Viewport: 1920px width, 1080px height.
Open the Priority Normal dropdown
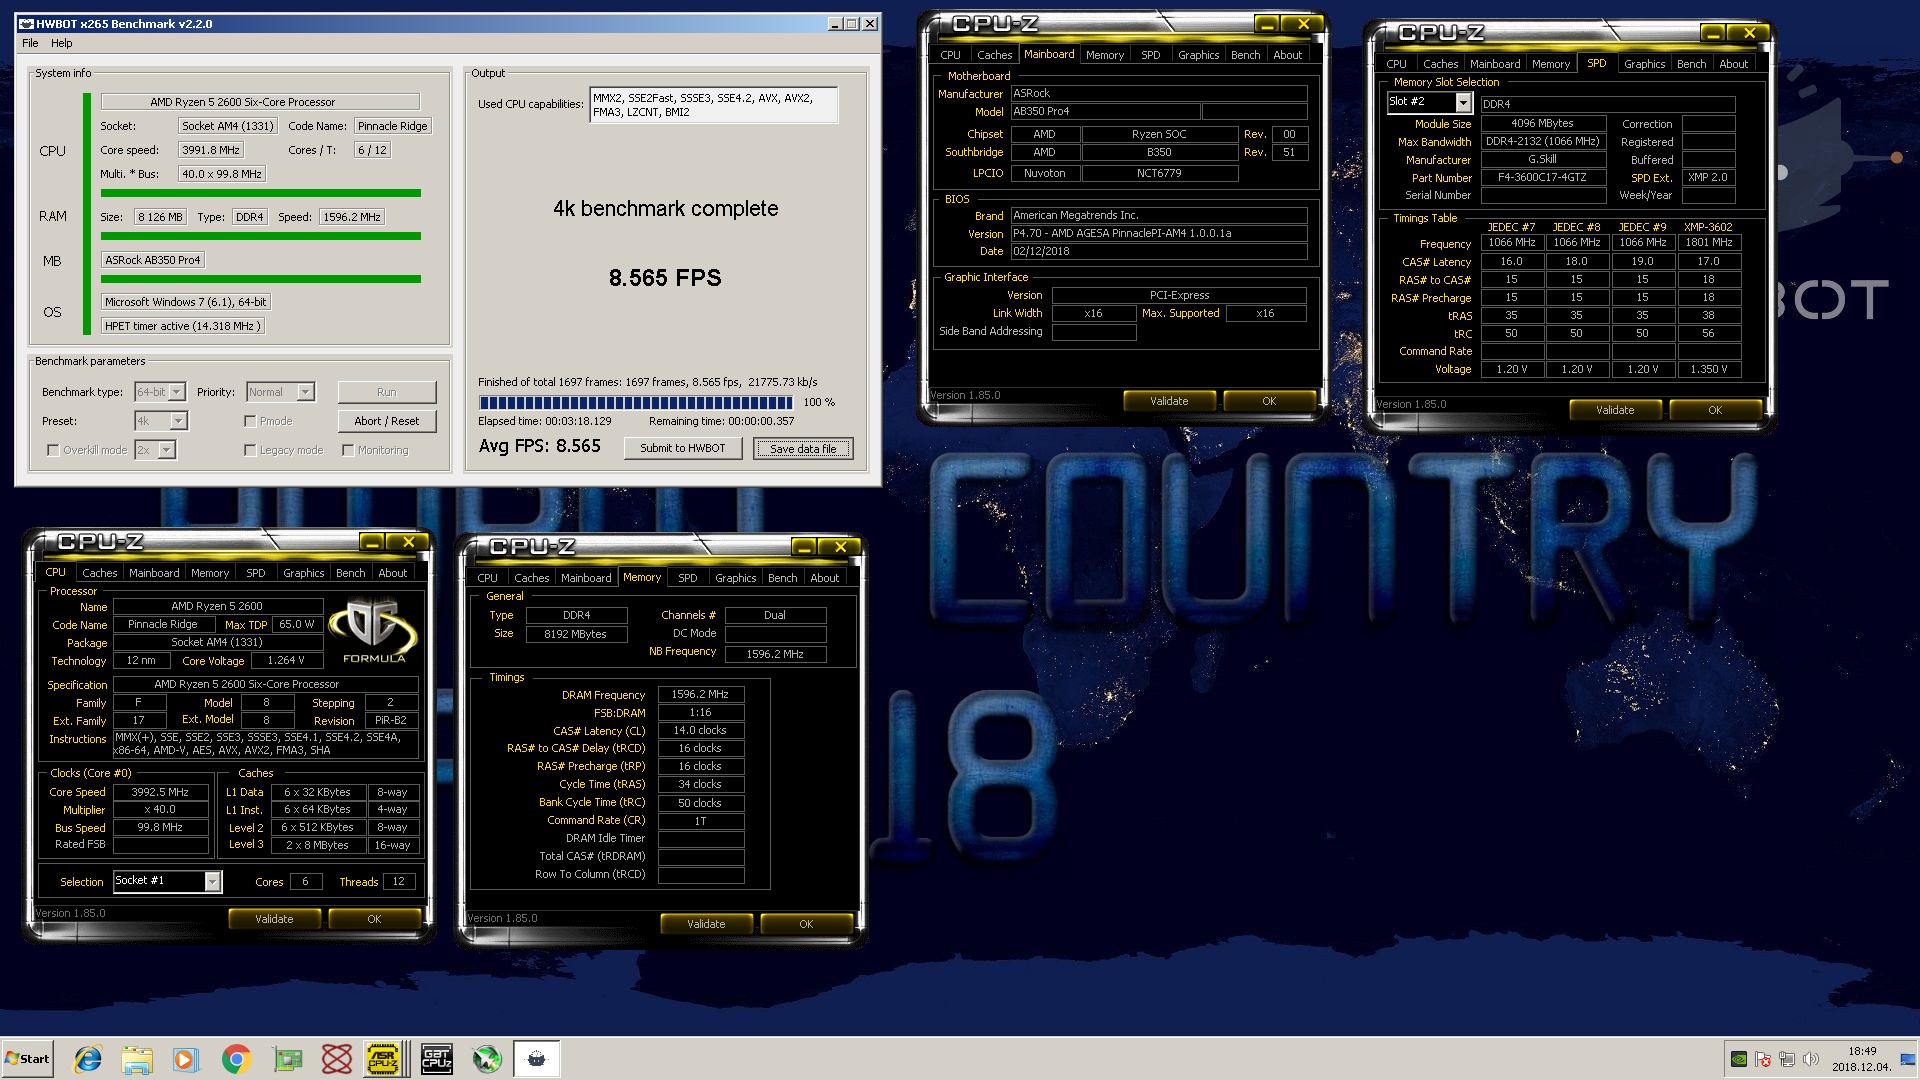[280, 392]
